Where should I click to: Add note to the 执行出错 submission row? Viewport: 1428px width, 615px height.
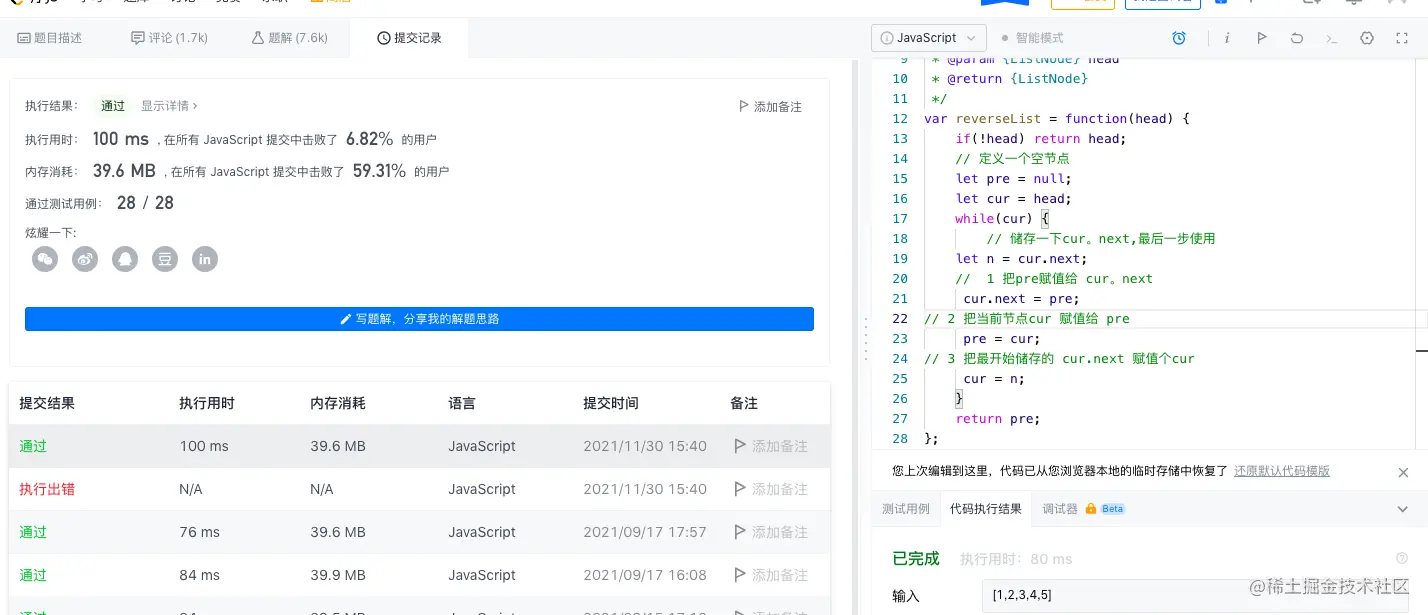770,489
